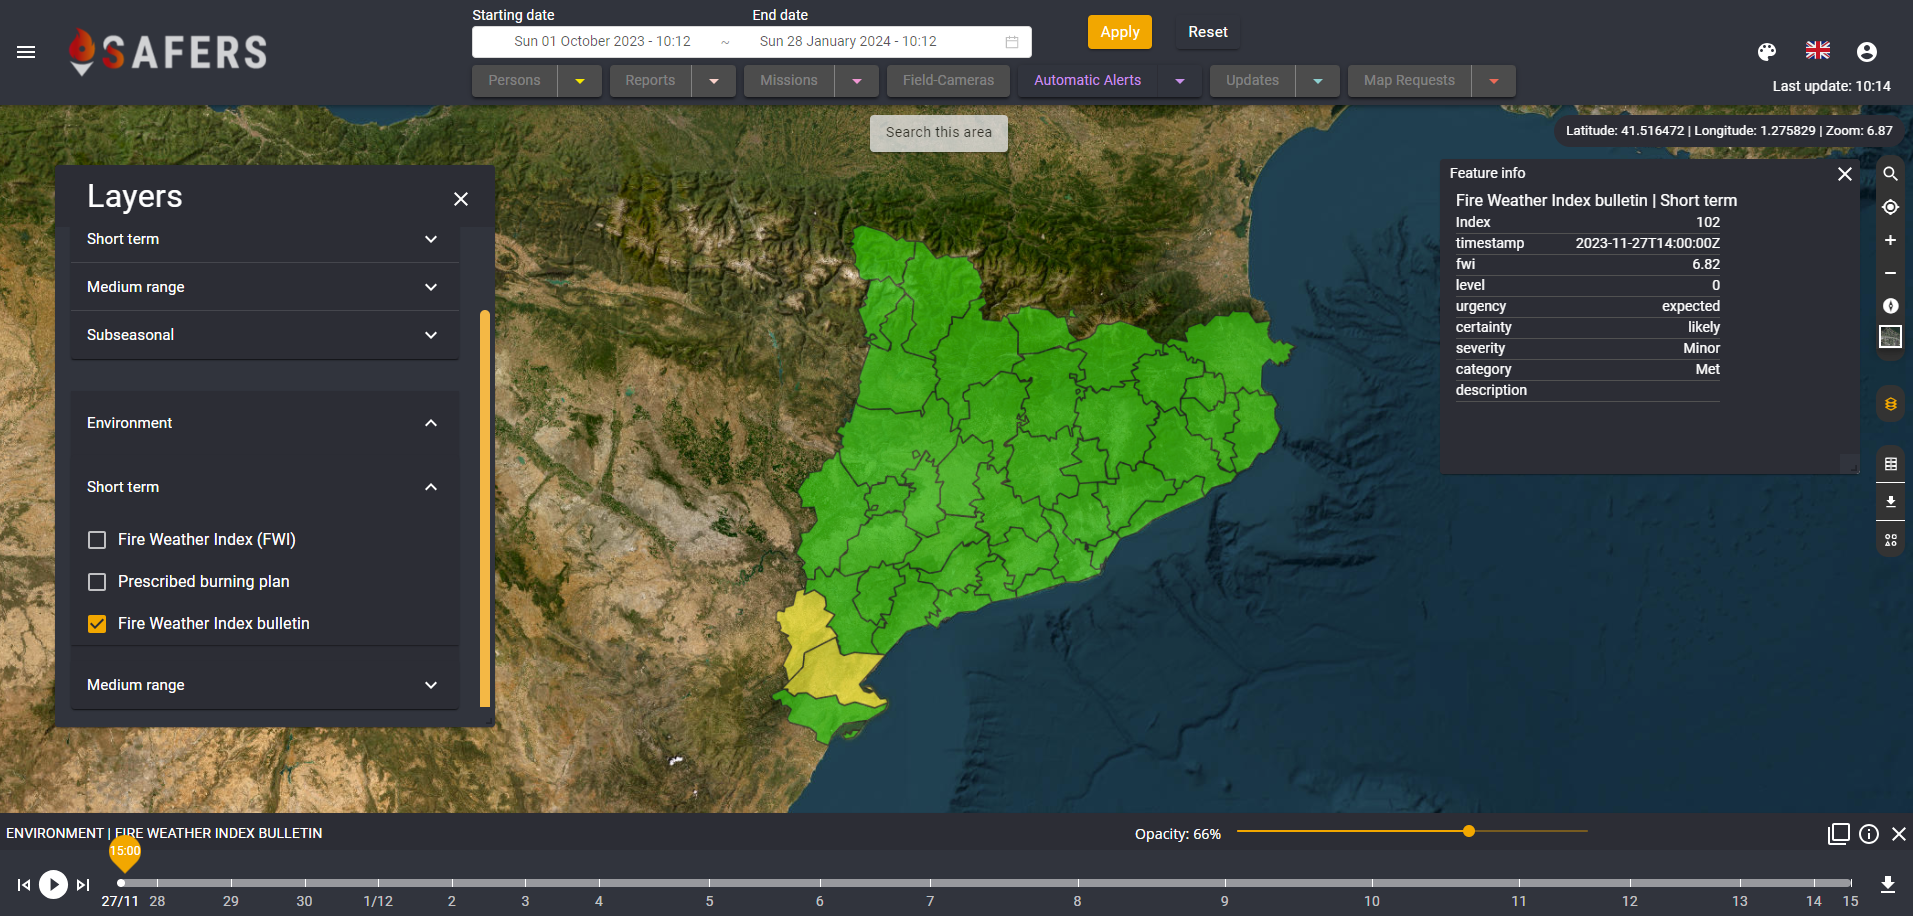Center map on my location

1890,207
